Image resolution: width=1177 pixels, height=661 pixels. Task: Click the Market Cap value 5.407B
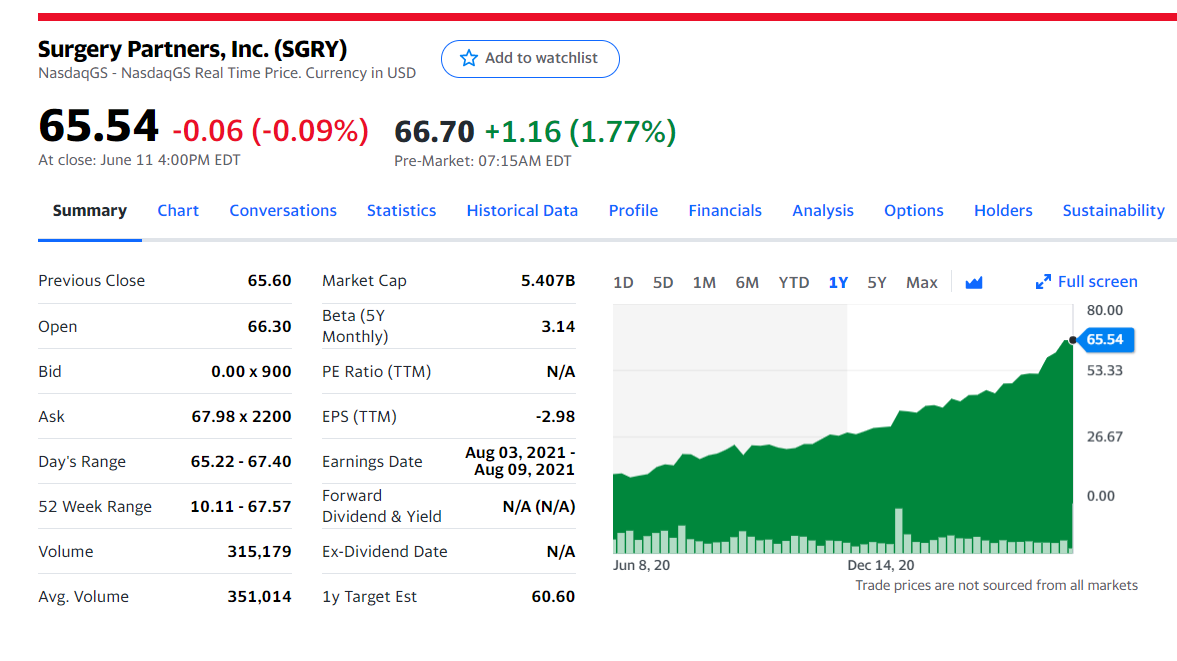[x=548, y=281]
